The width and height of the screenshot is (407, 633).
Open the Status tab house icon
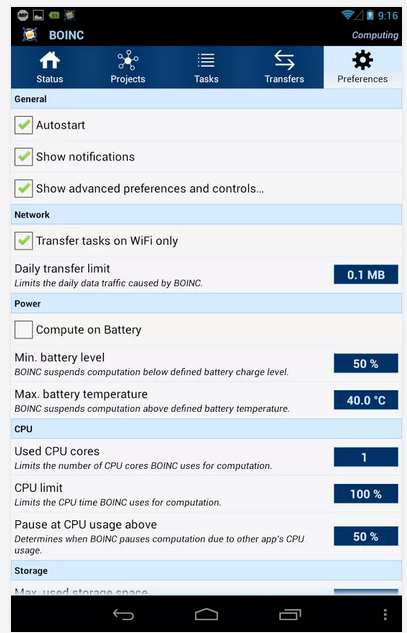pyautogui.click(x=49, y=61)
